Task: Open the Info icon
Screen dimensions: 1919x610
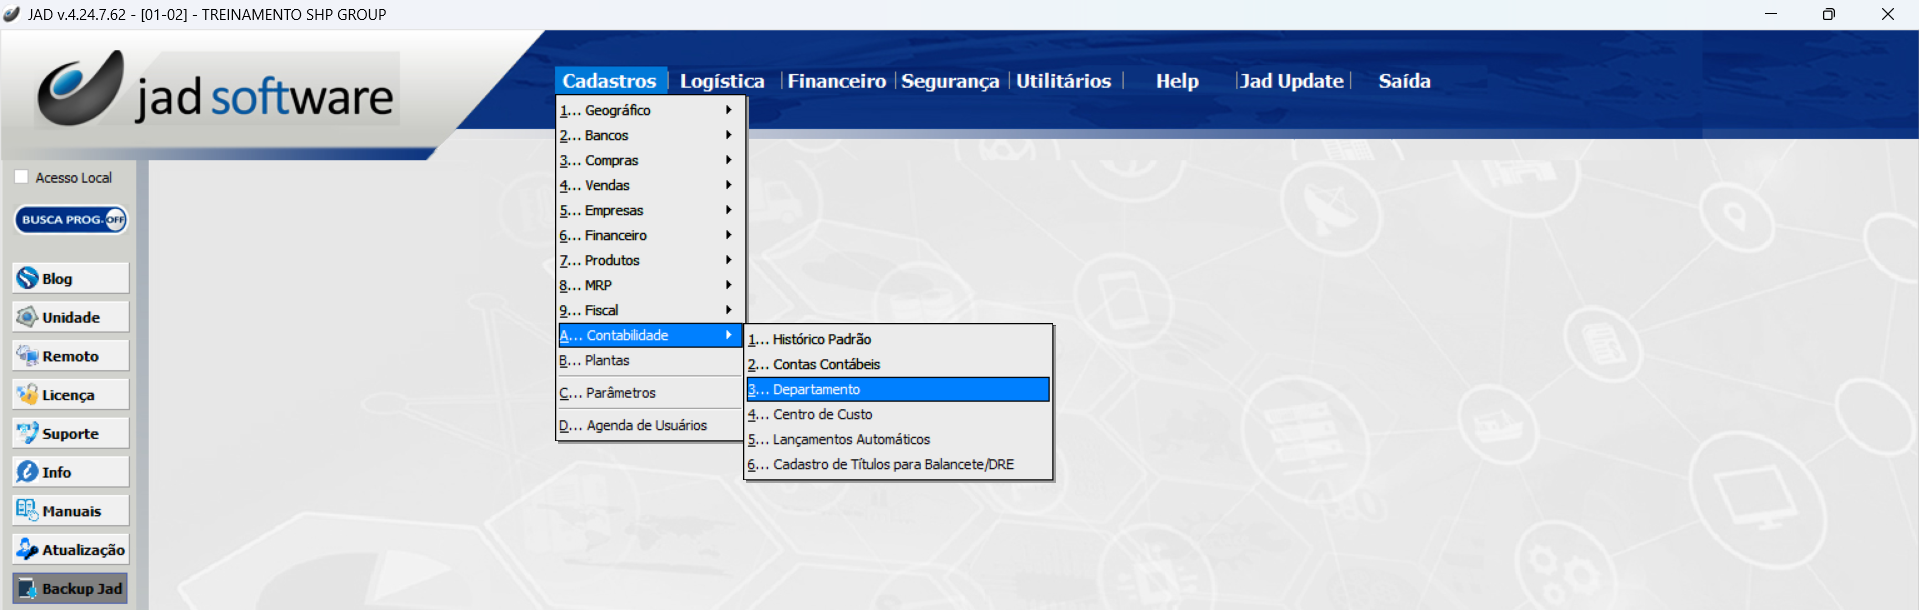Action: click(70, 472)
